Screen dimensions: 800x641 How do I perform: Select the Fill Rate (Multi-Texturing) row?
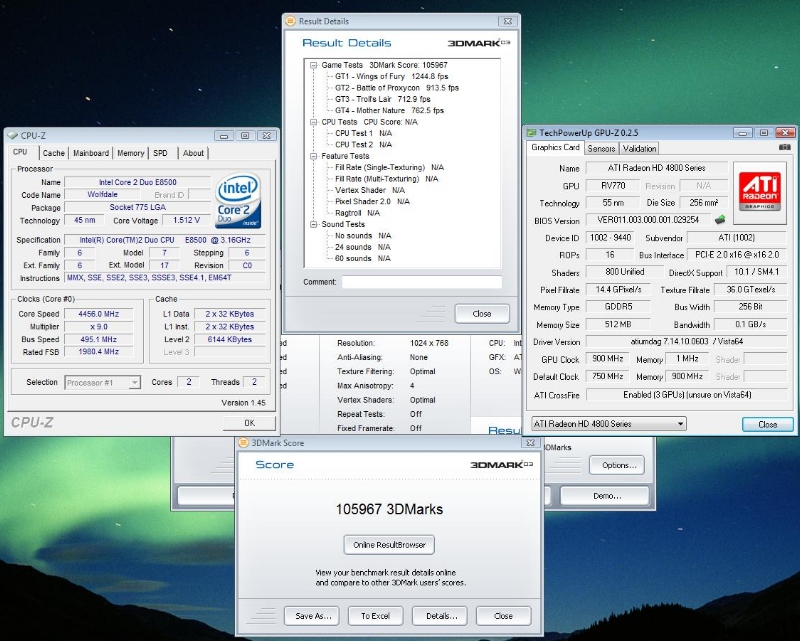point(386,179)
